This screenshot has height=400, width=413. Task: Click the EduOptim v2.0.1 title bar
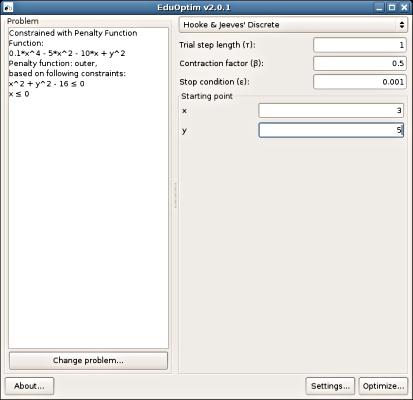[x=194, y=7]
